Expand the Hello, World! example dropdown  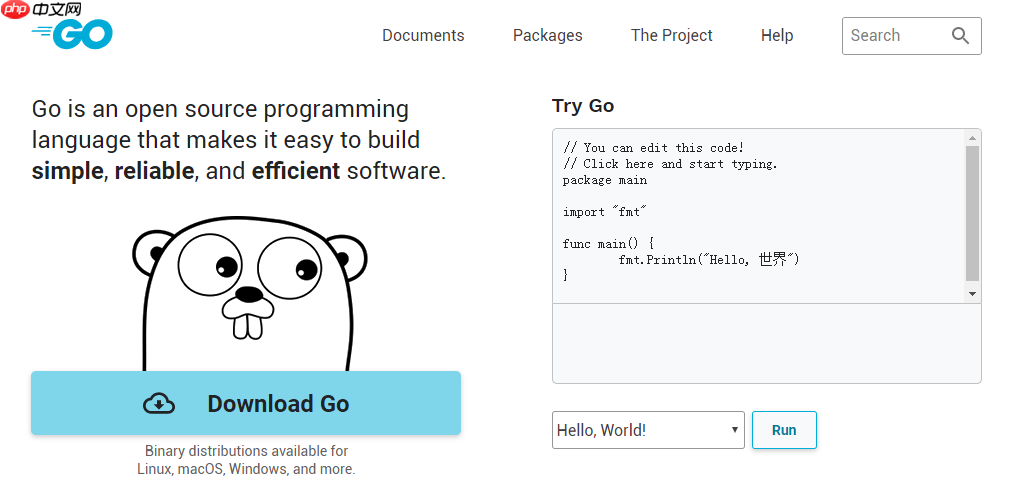[648, 430]
